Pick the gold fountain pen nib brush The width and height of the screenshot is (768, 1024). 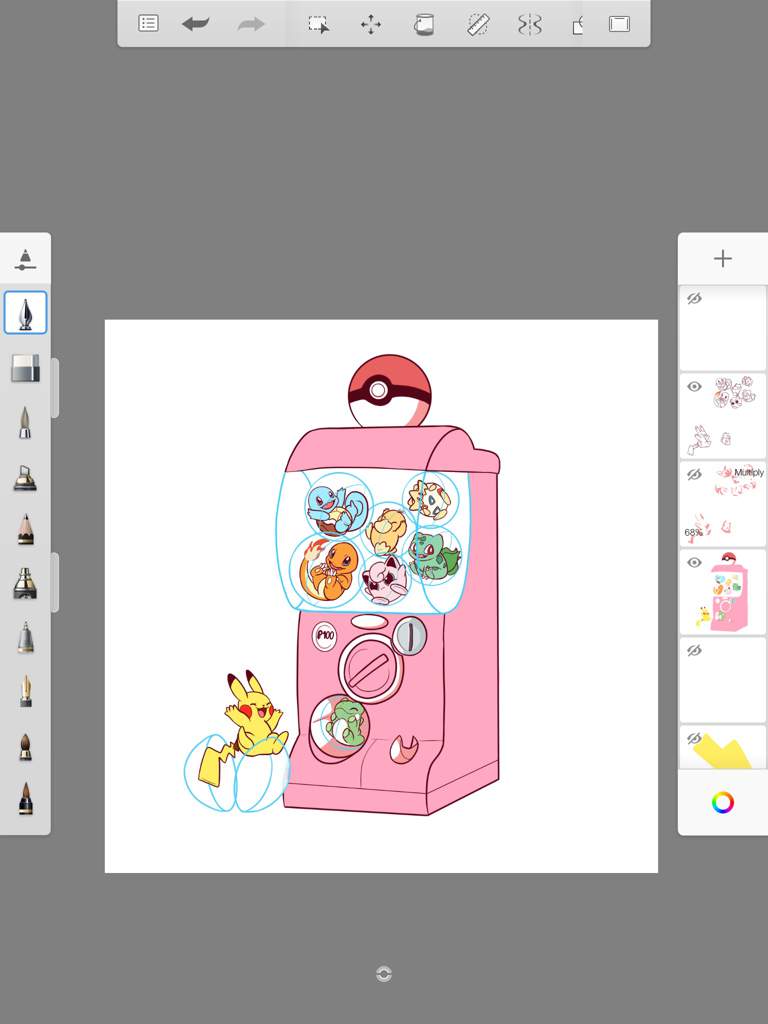click(25, 691)
